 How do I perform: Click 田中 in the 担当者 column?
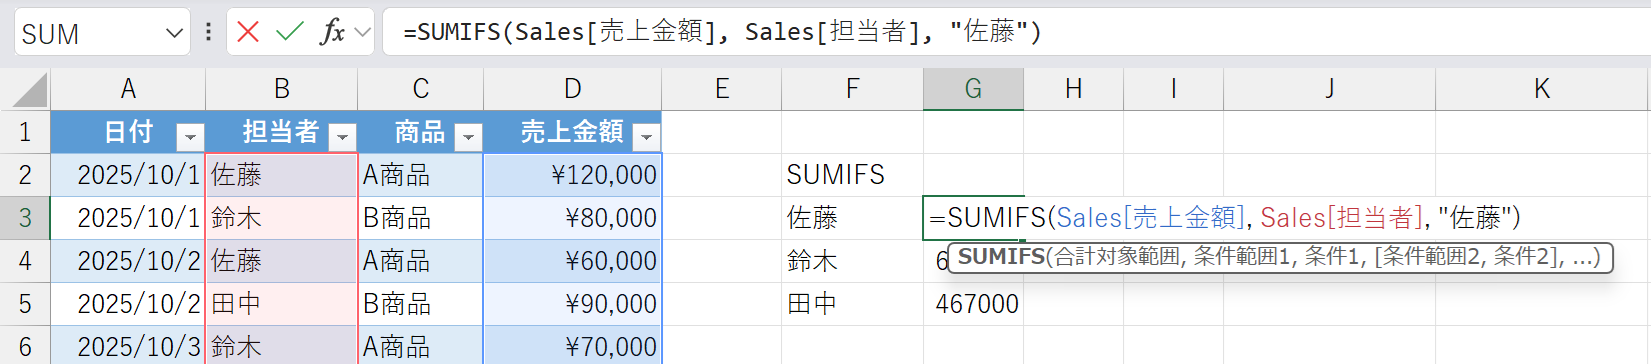coord(282,304)
